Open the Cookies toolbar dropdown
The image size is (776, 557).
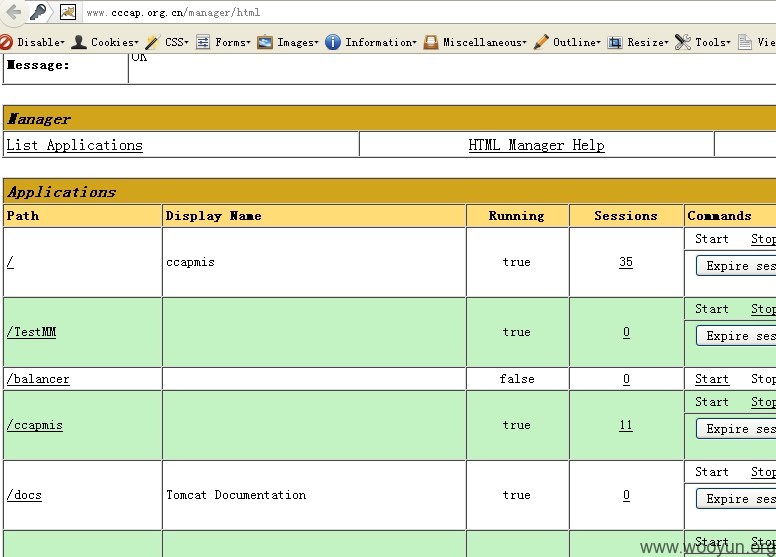point(105,42)
